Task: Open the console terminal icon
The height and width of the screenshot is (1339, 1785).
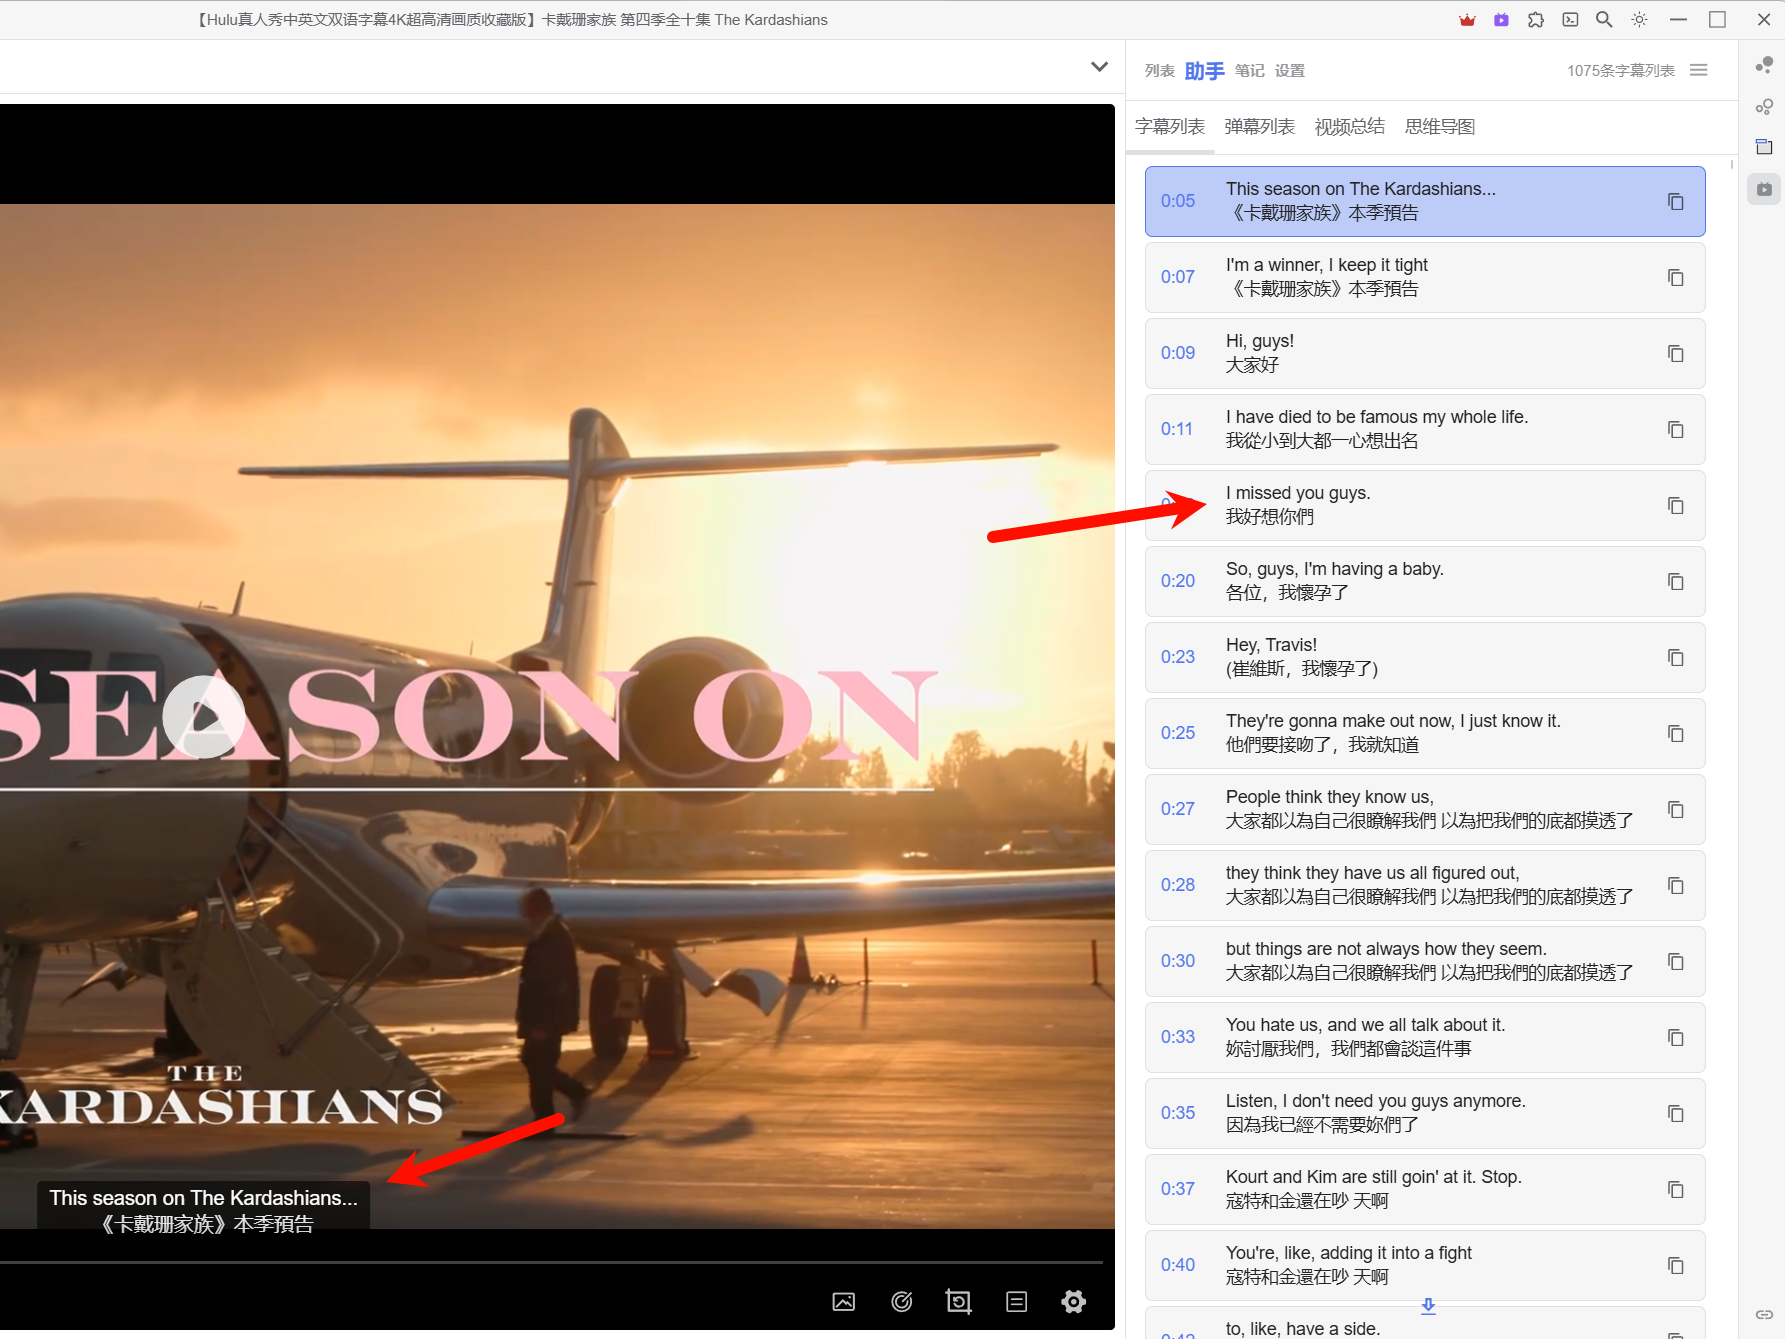Action: click(1570, 20)
